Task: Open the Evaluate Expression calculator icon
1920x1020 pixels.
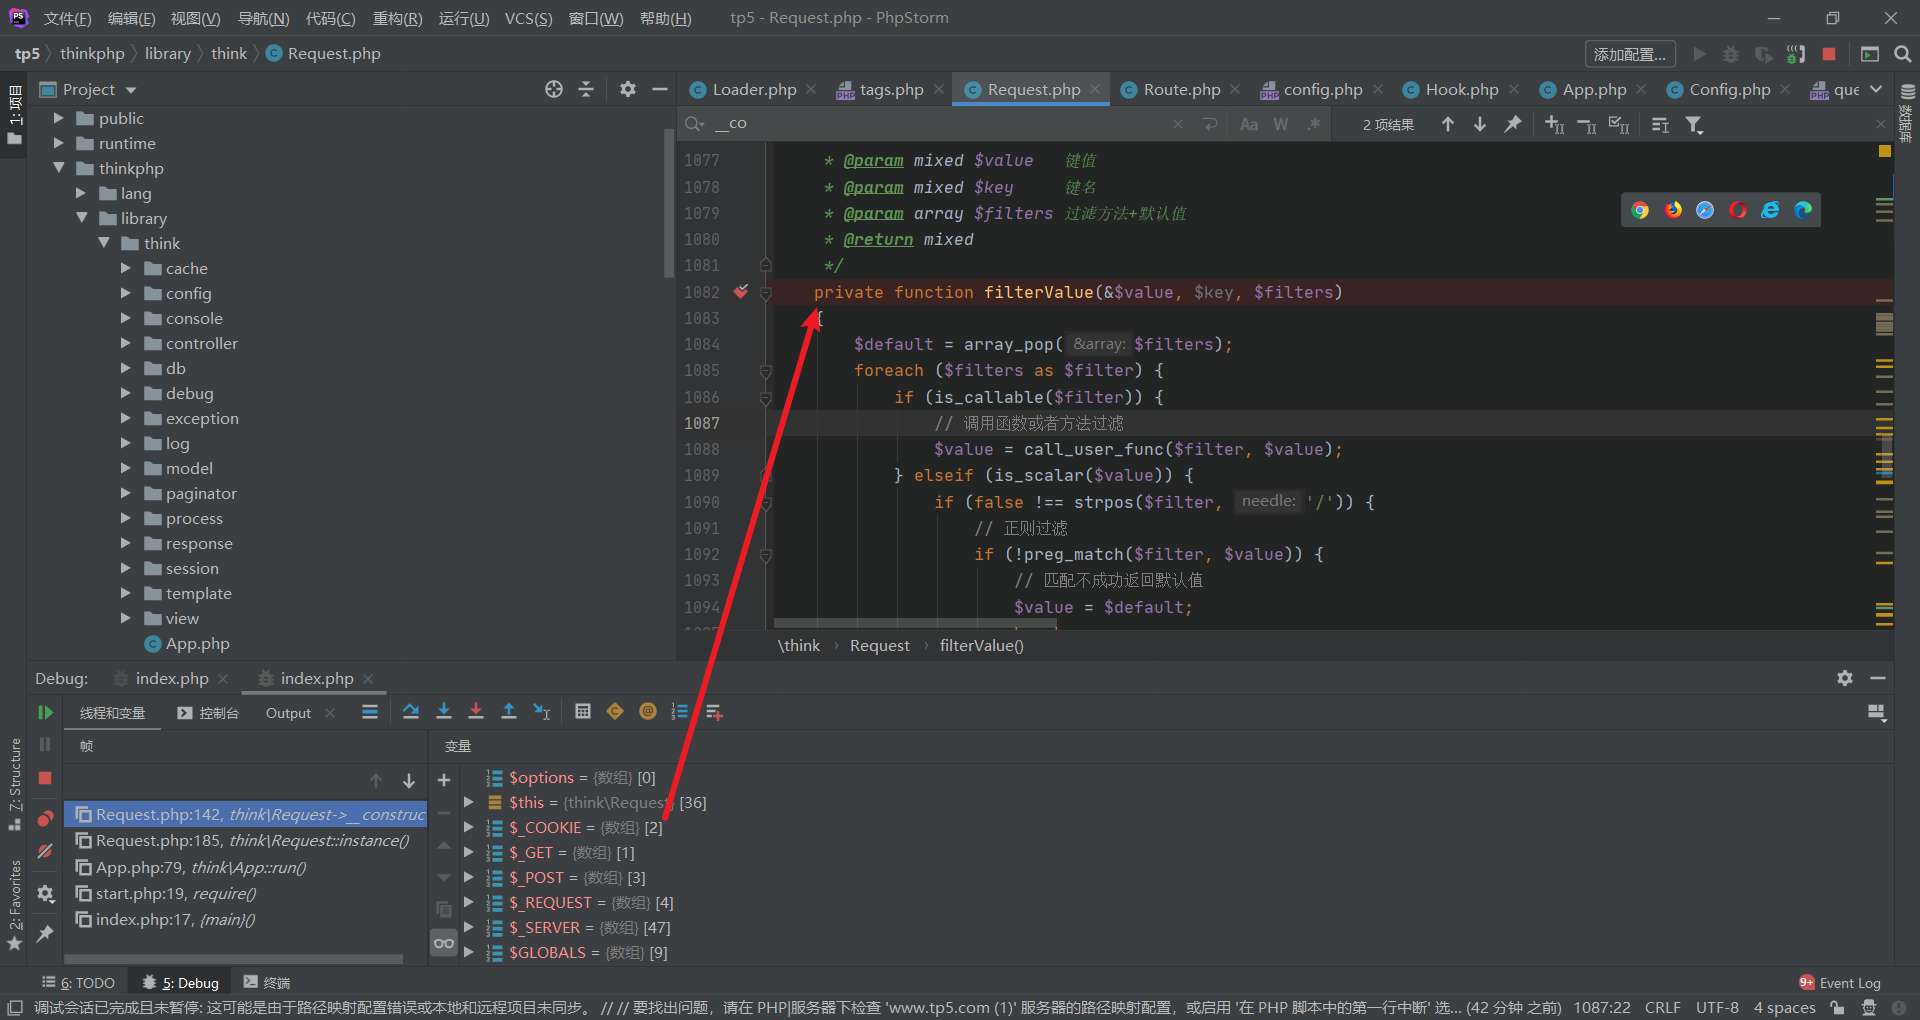Action: (x=584, y=712)
